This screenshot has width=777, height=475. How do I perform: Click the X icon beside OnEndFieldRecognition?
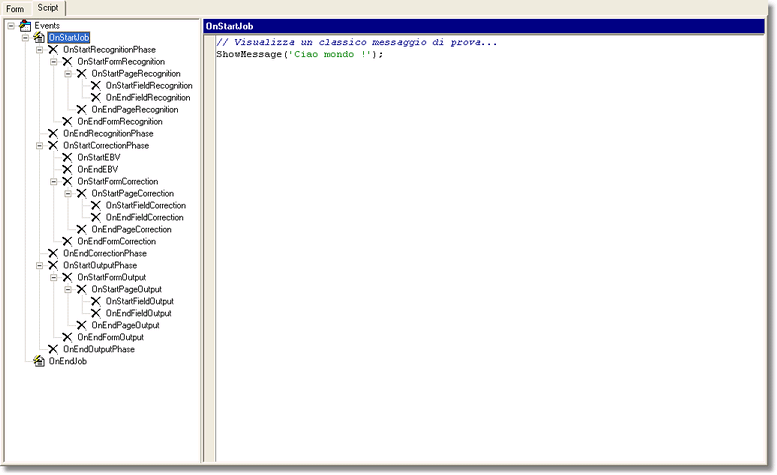(96, 98)
